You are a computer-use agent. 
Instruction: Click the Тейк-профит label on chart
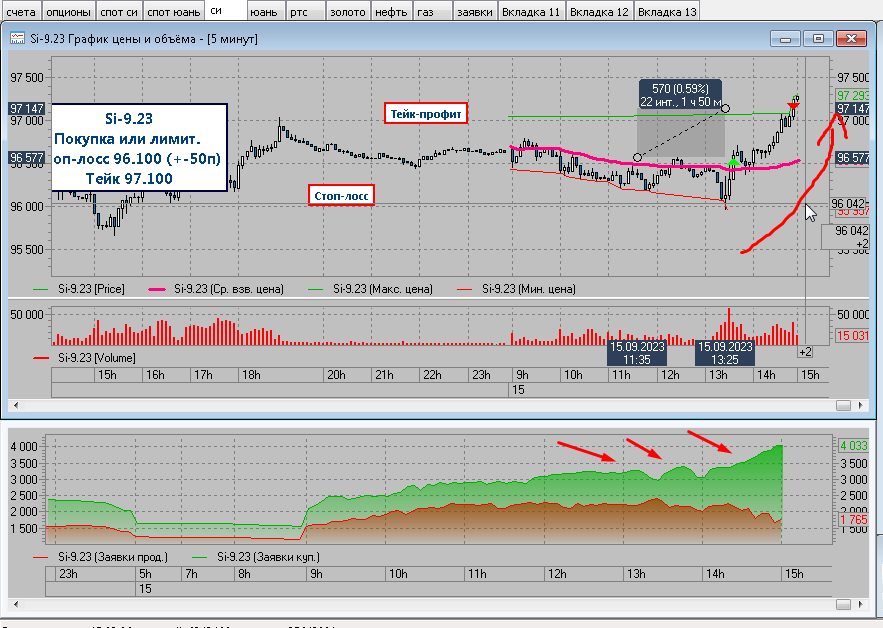point(426,114)
